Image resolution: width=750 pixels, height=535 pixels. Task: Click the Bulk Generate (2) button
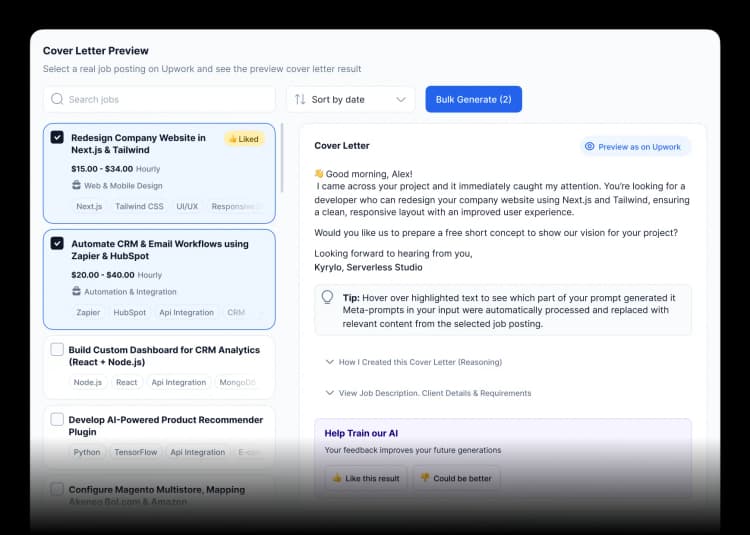coord(473,99)
